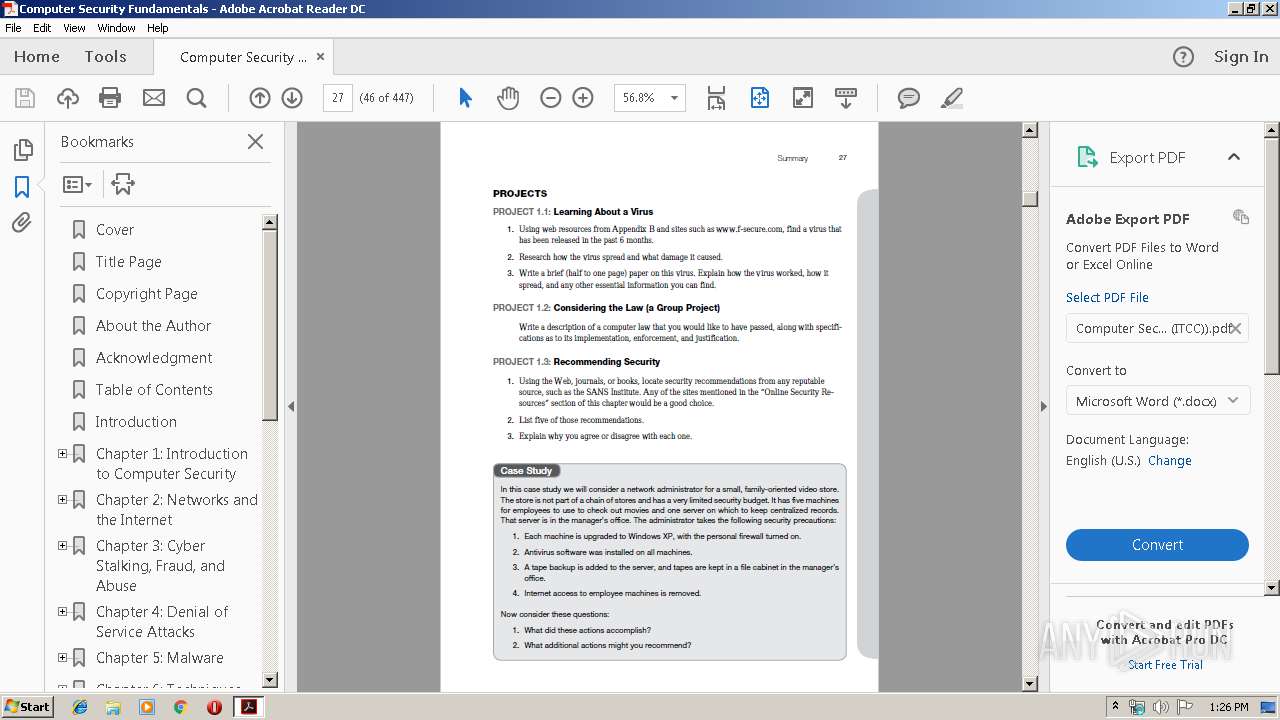
Task: Expand Chapter 3 bookmark node
Action: [x=62, y=545]
